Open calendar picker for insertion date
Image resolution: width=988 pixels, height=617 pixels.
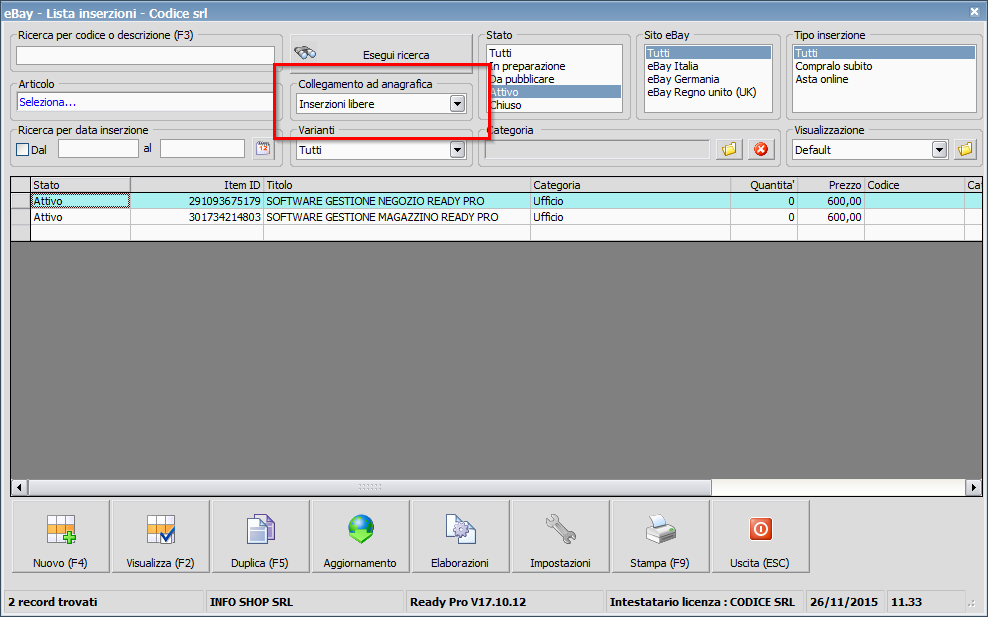(x=263, y=149)
